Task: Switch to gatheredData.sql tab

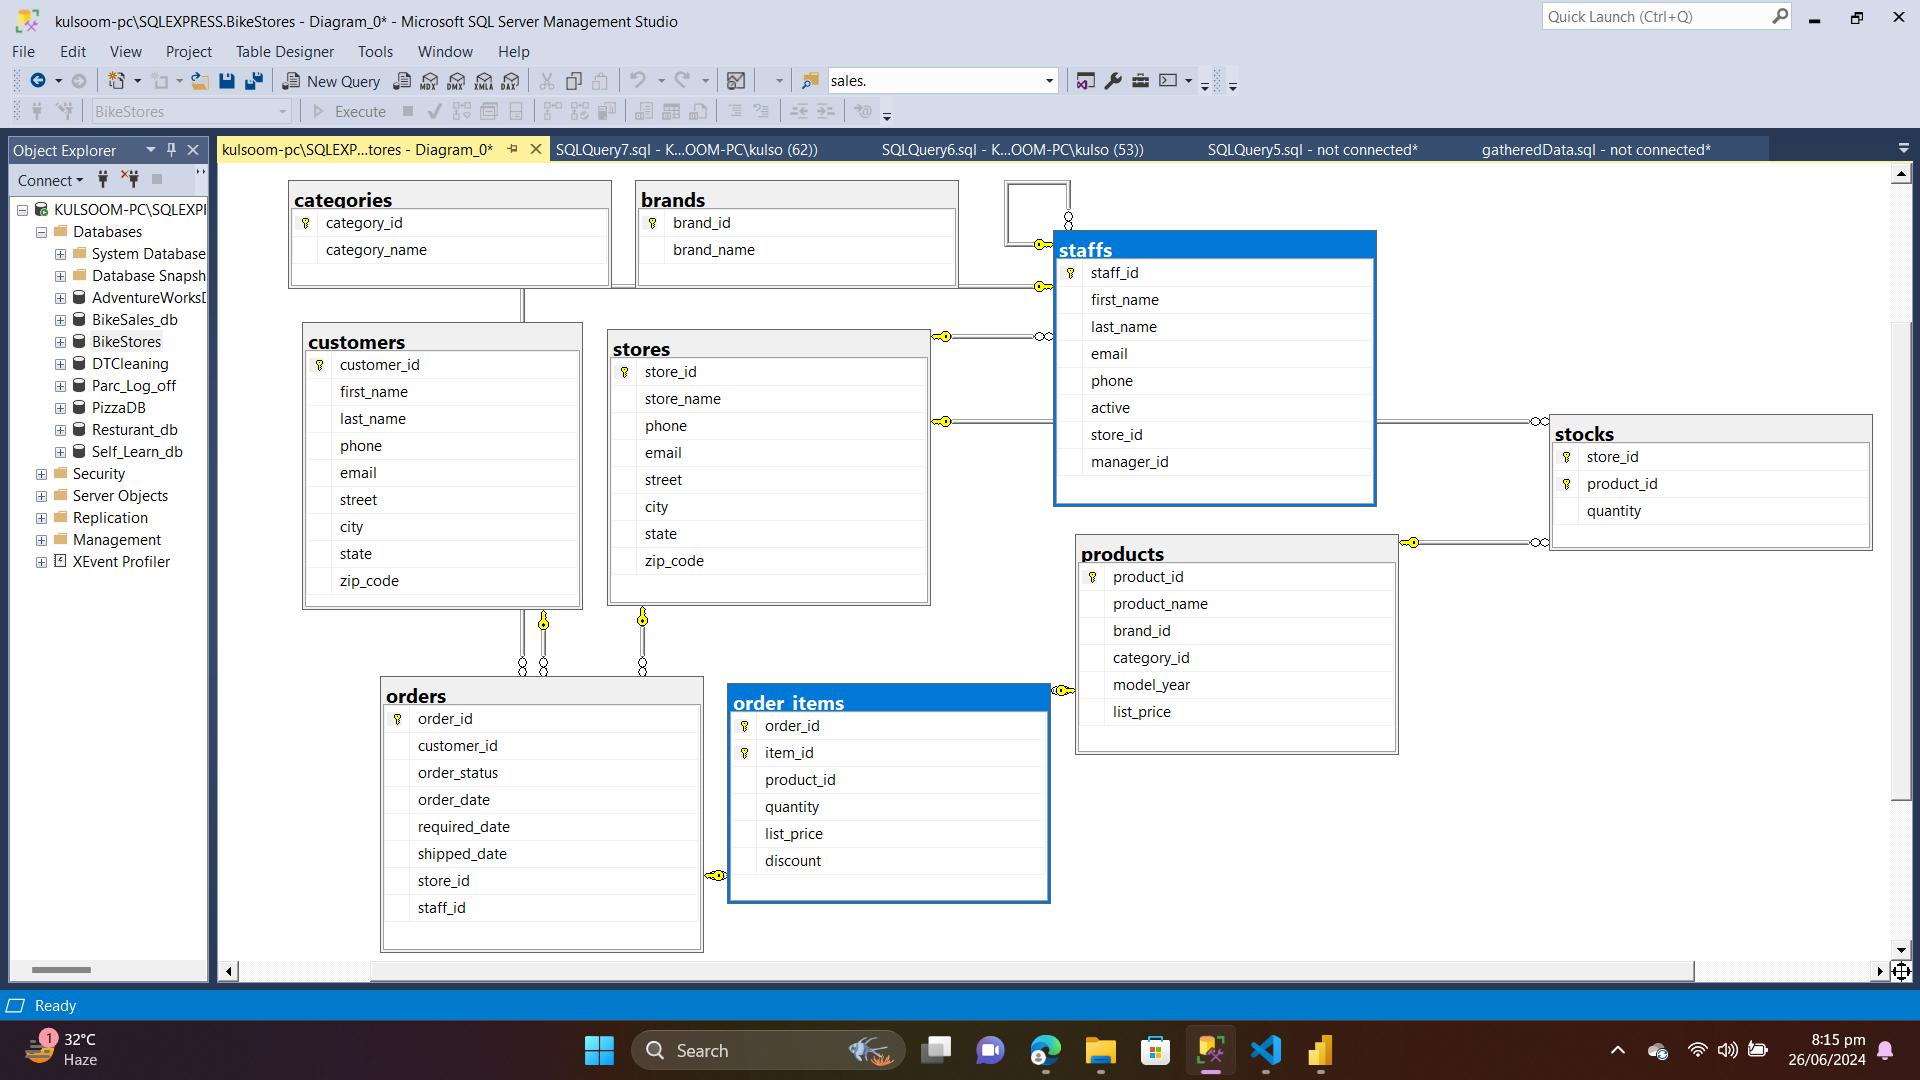Action: (1596, 149)
